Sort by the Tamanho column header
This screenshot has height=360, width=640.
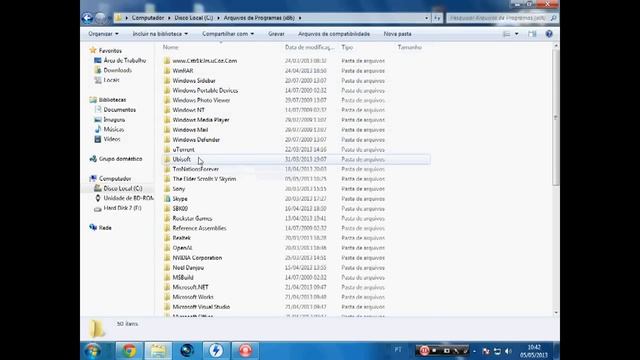click(x=409, y=47)
